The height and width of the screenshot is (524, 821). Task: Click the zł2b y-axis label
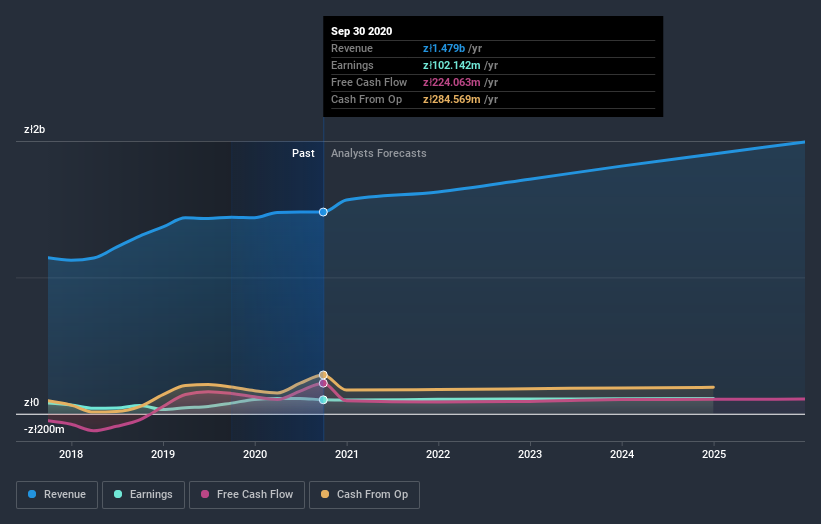click(x=35, y=129)
